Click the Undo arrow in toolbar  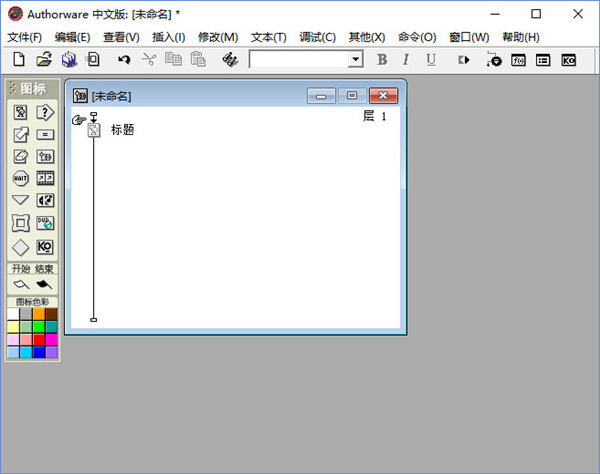pos(124,60)
